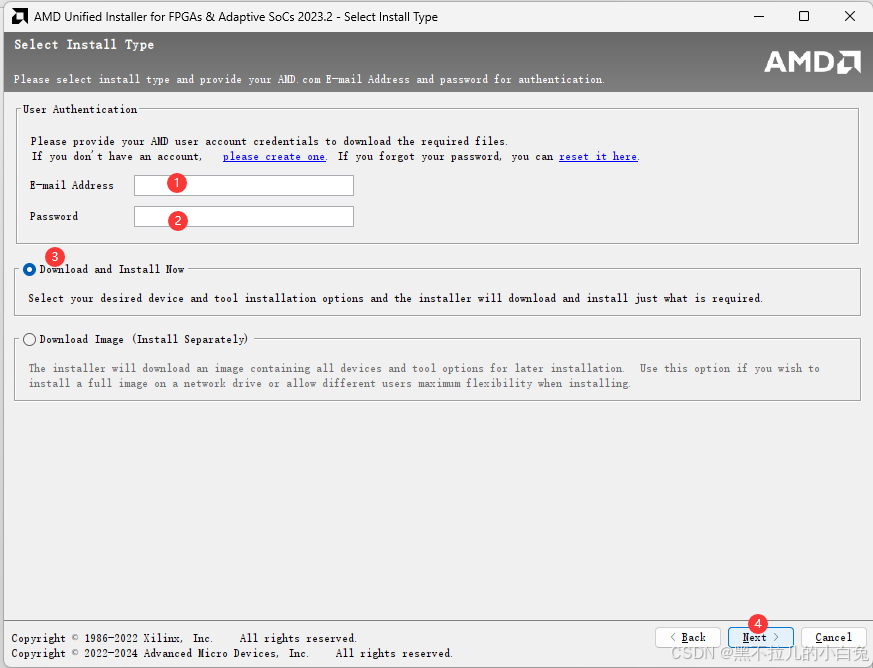
Task: Cancel the installation
Action: pos(833,637)
